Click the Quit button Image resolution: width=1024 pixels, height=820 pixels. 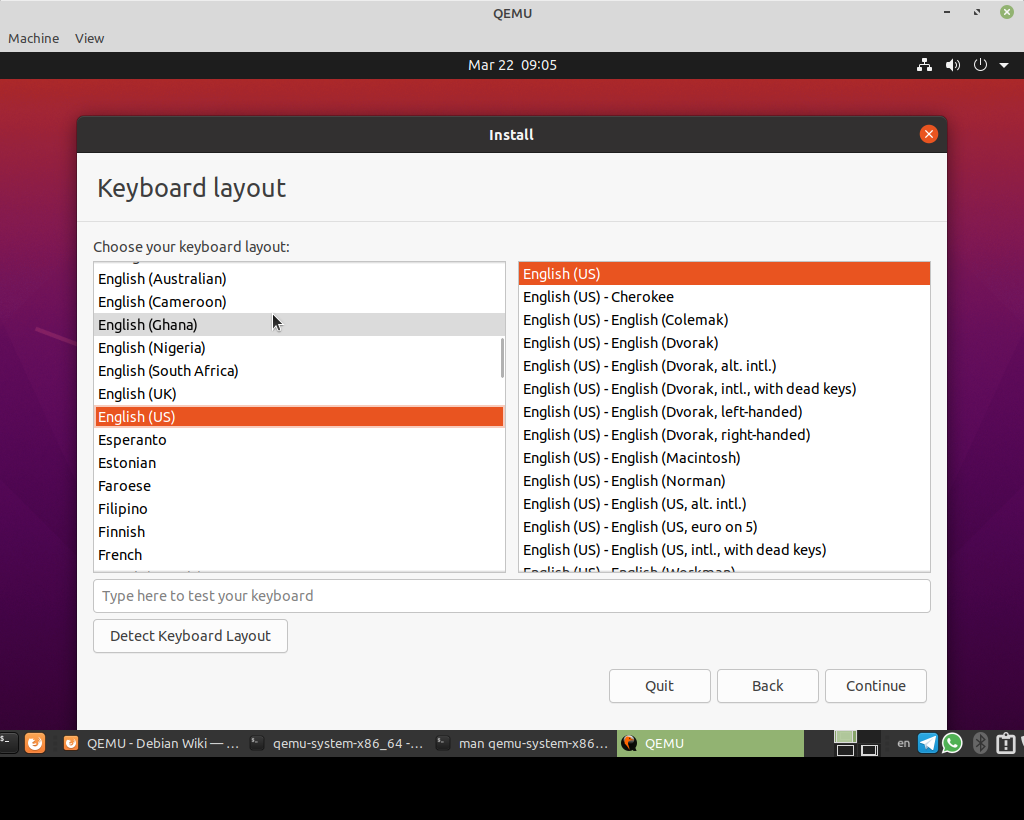pyautogui.click(x=660, y=686)
